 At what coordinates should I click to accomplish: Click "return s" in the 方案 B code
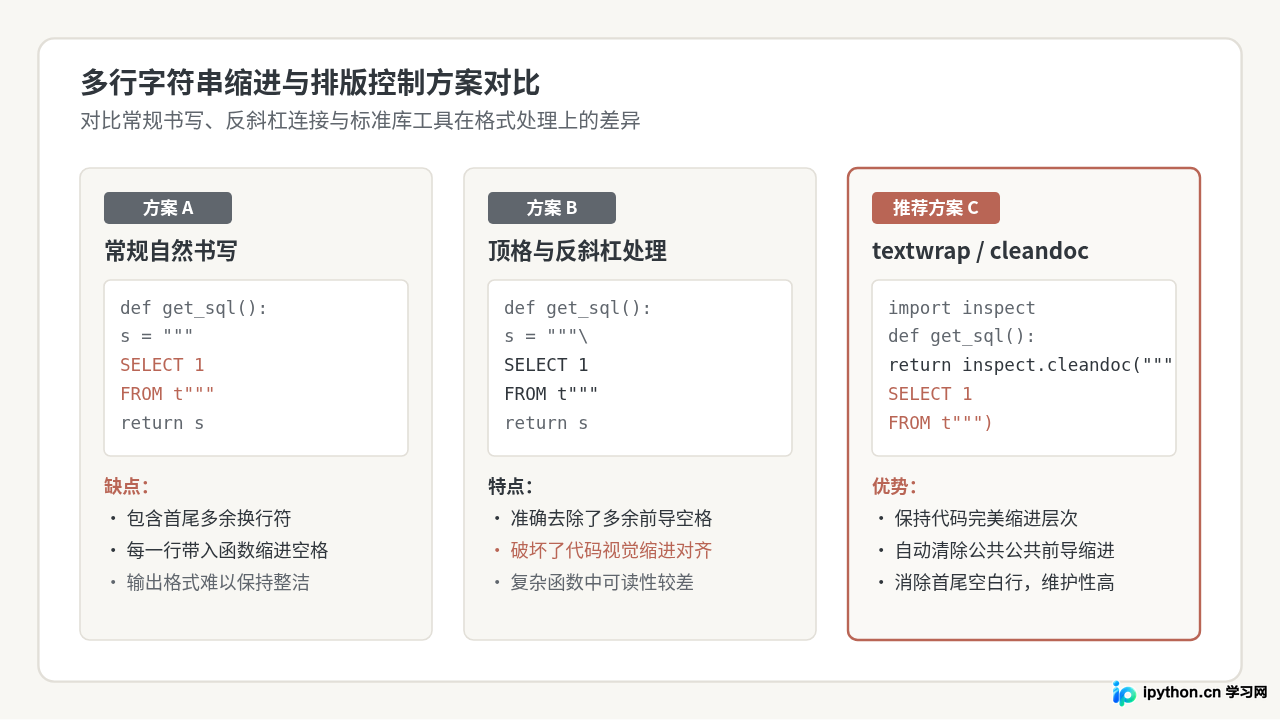(546, 423)
